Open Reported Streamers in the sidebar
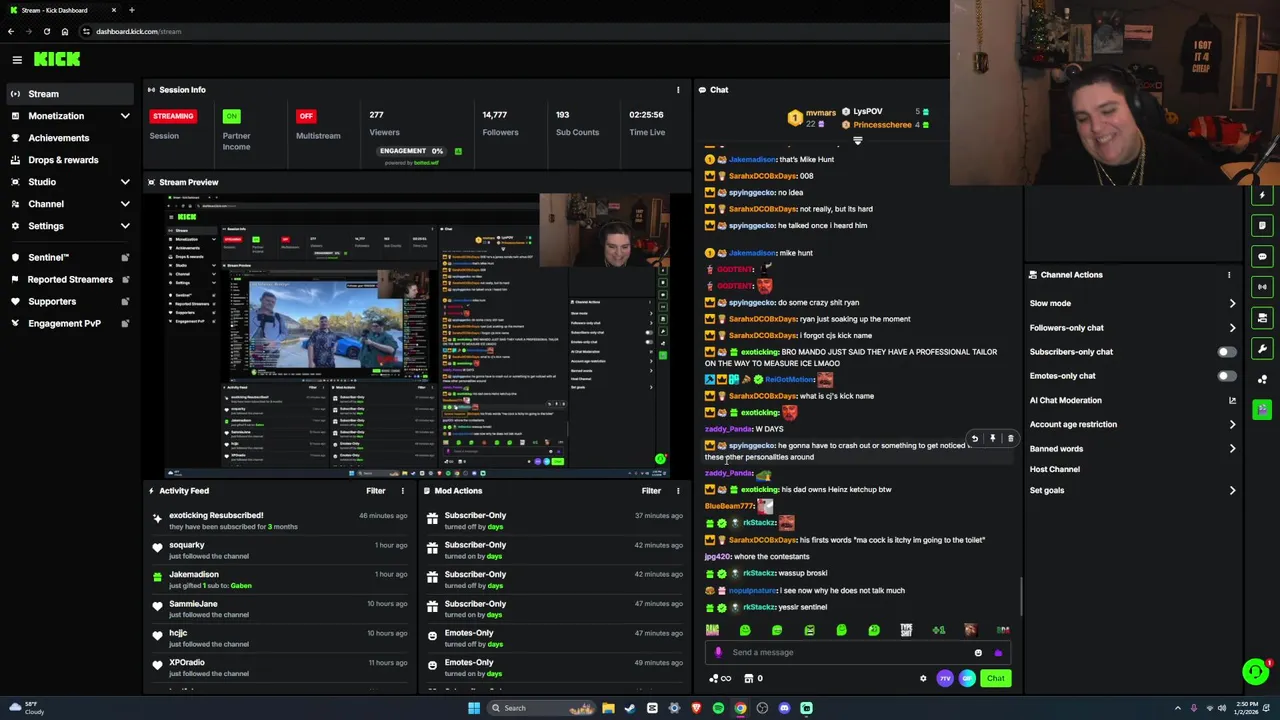1280x720 pixels. tap(68, 280)
